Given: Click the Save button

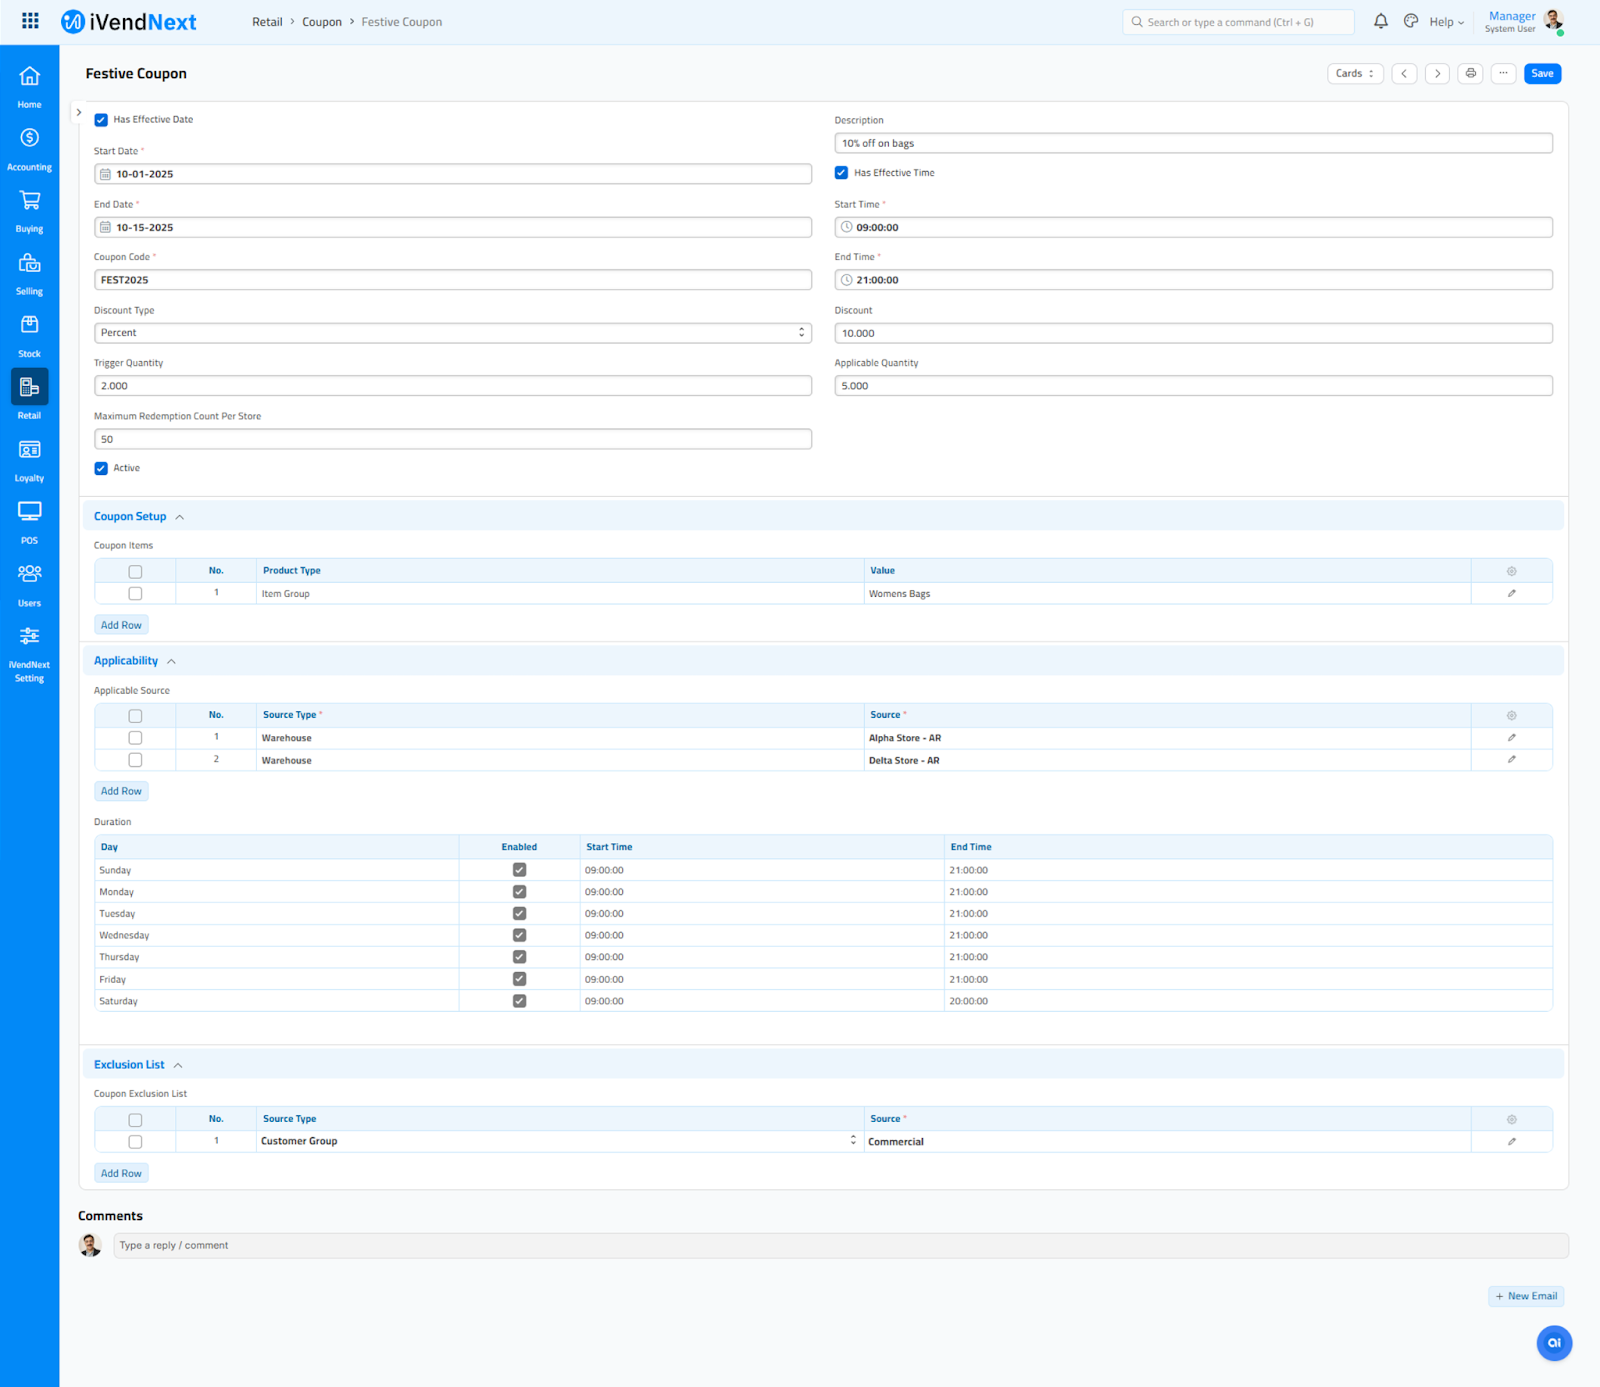Looking at the screenshot, I should pyautogui.click(x=1542, y=73).
